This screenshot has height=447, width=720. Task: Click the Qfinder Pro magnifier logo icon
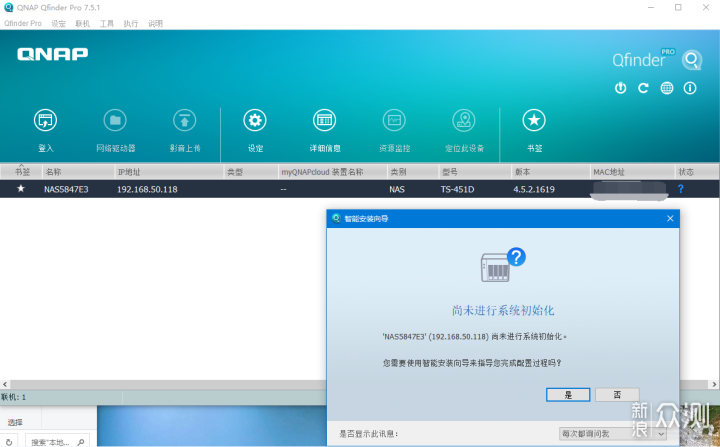(692, 60)
